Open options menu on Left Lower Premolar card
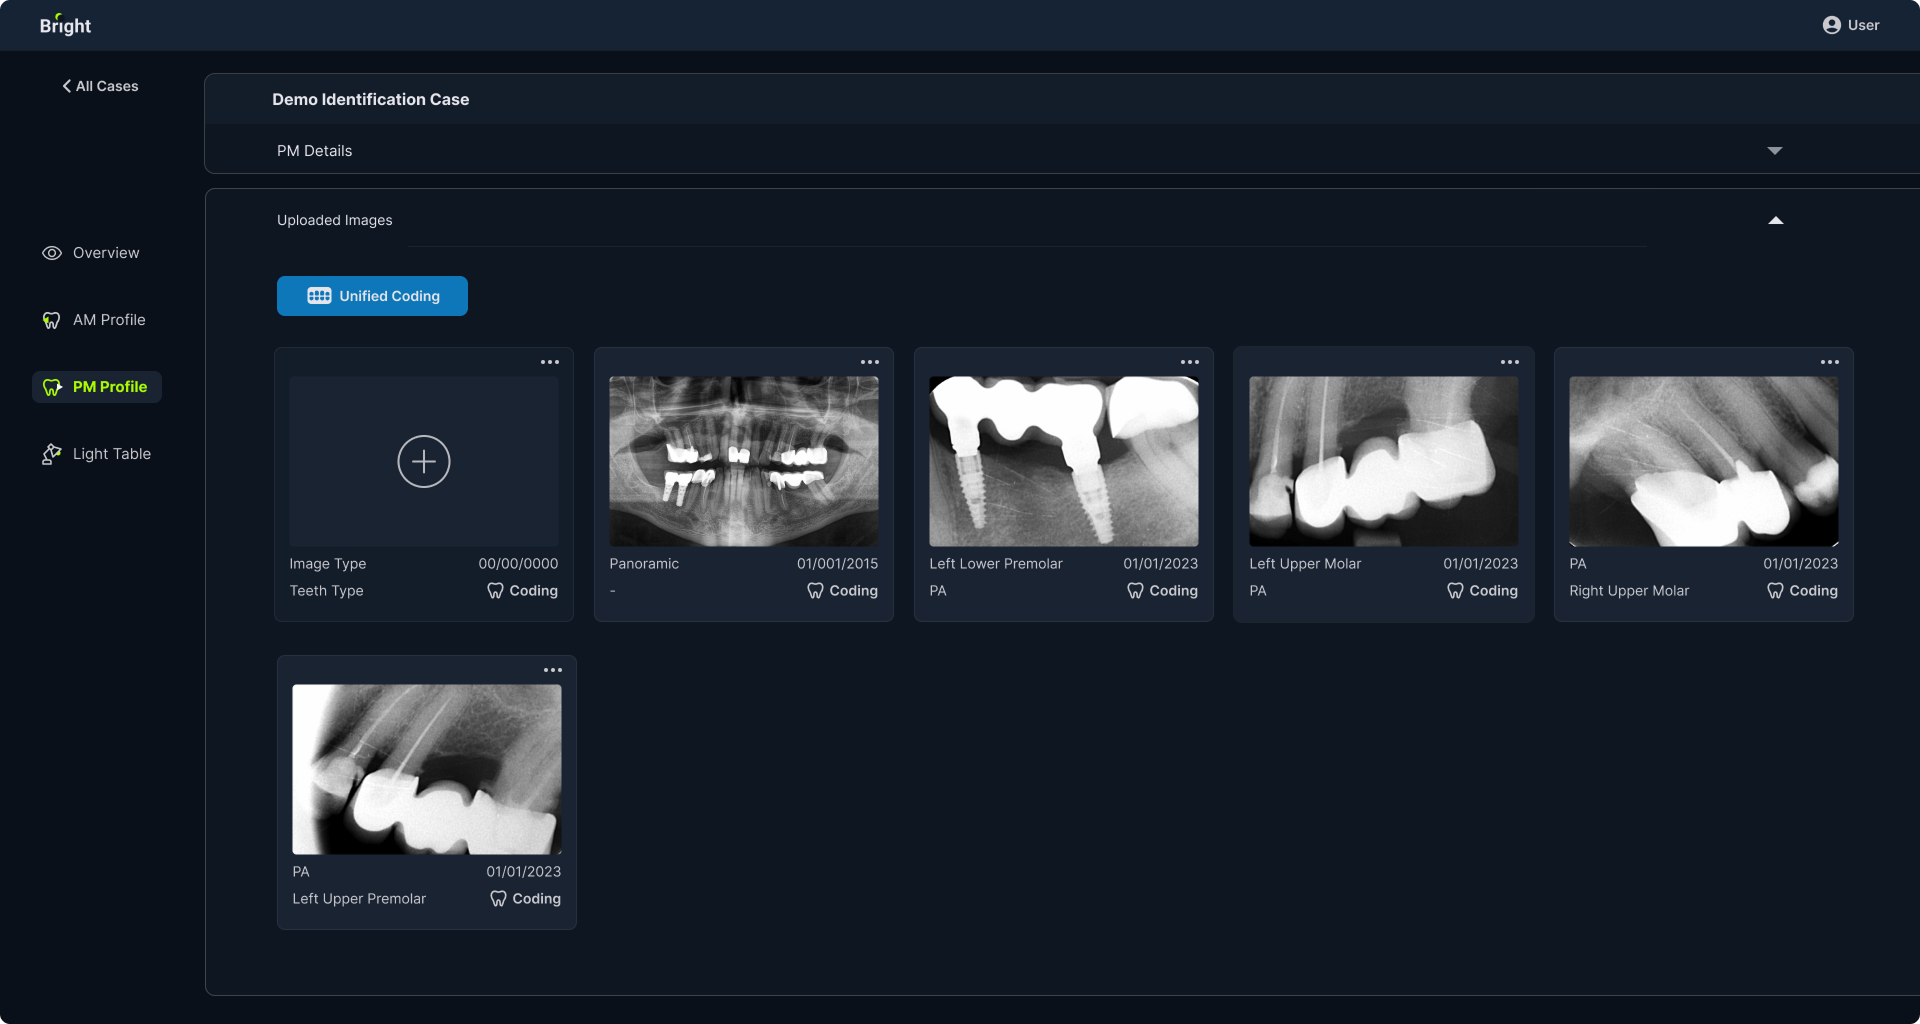 (1190, 362)
